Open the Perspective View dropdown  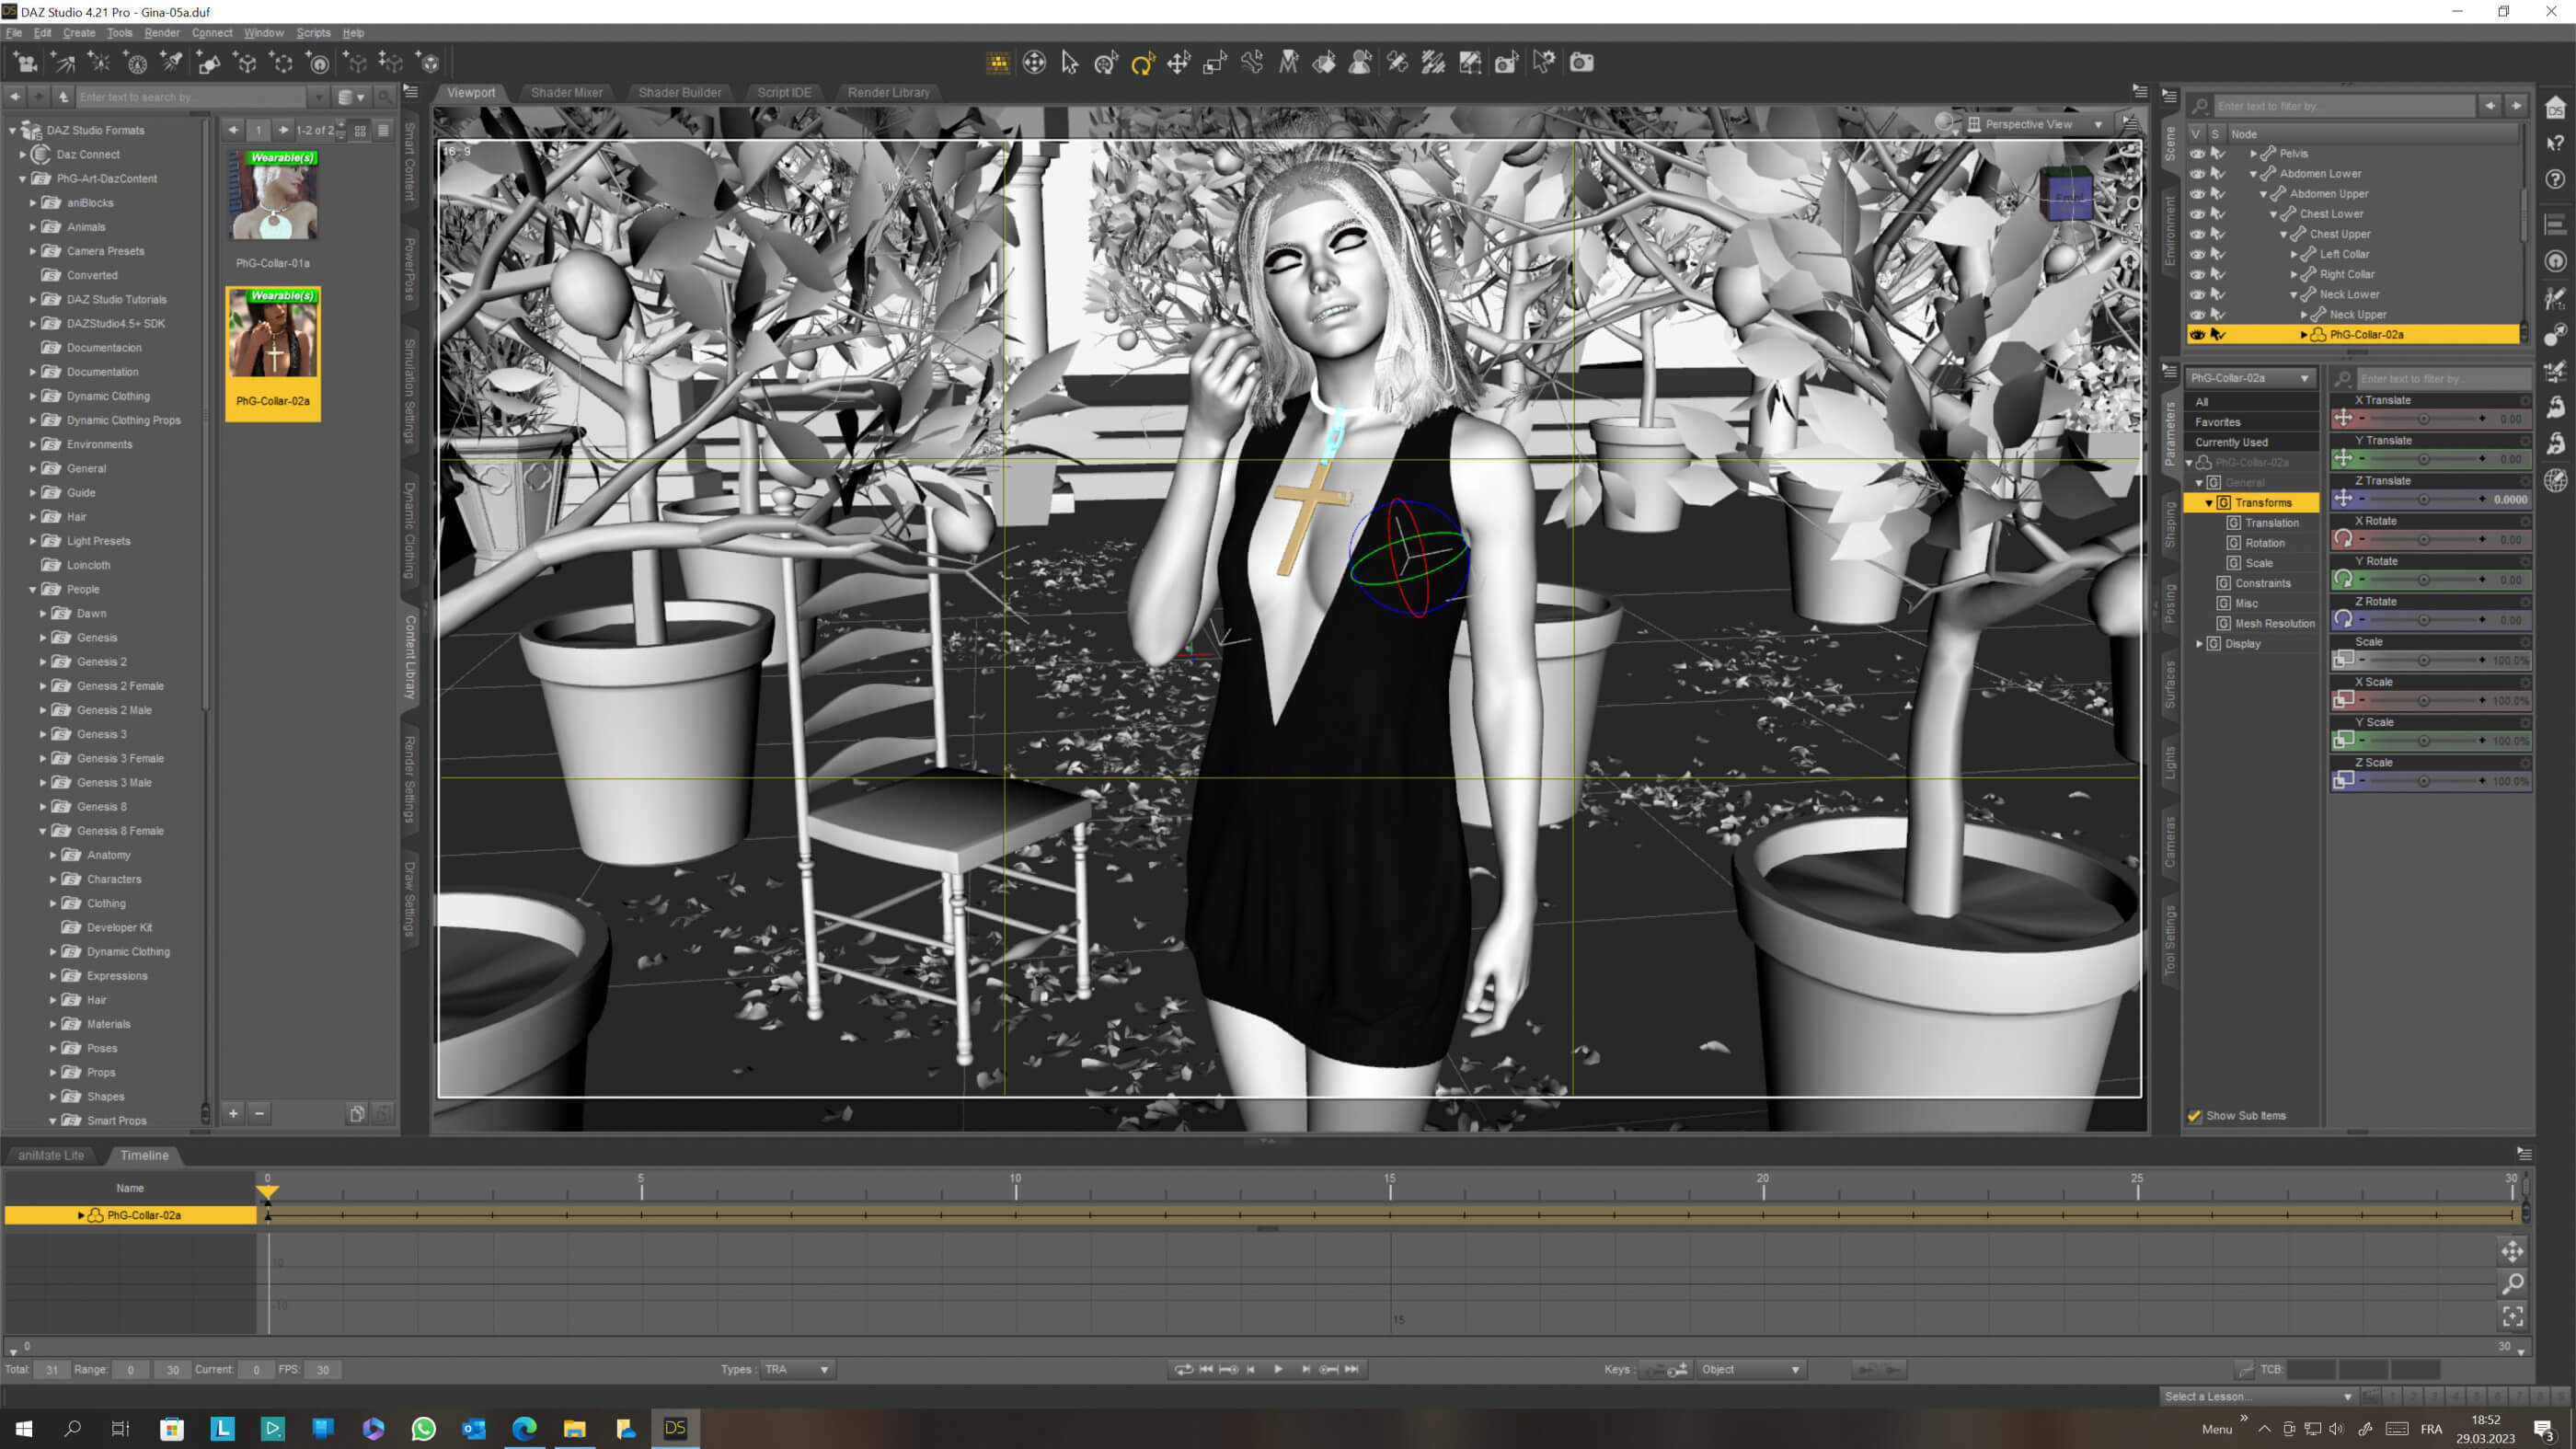2040,124
